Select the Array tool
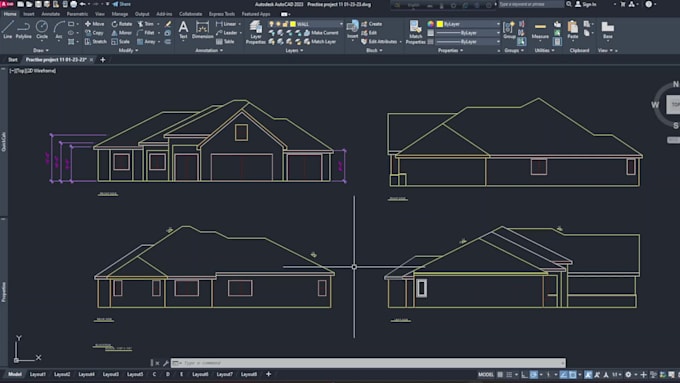This screenshot has width=680, height=383. coord(147,42)
